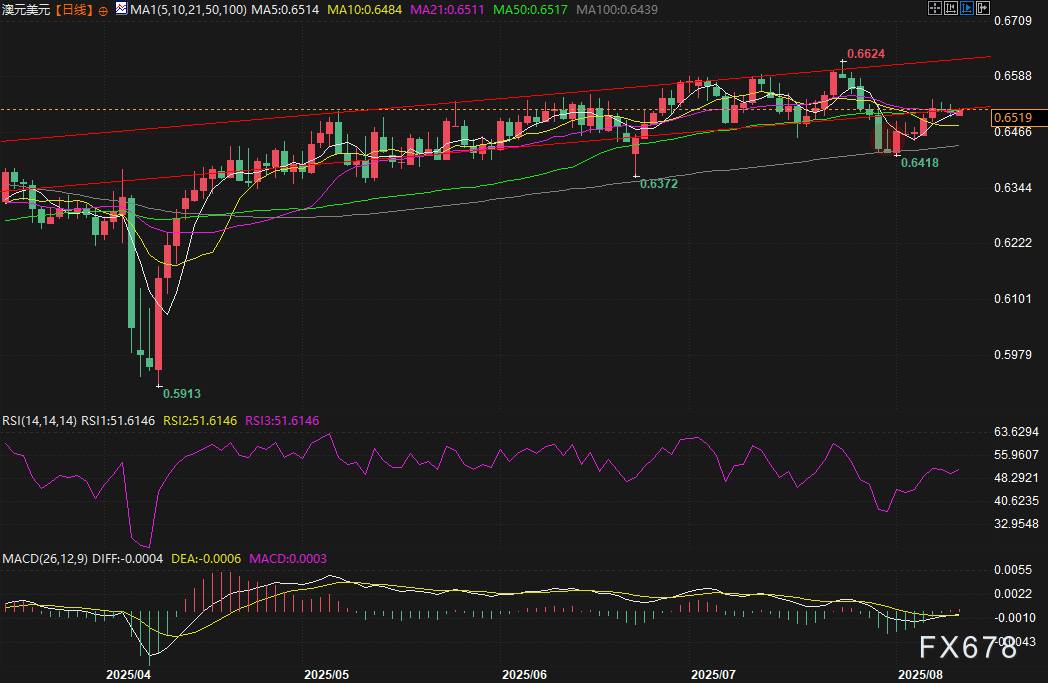Click the FX678 watermark logo
The image size is (1048, 683).
pyautogui.click(x=967, y=648)
